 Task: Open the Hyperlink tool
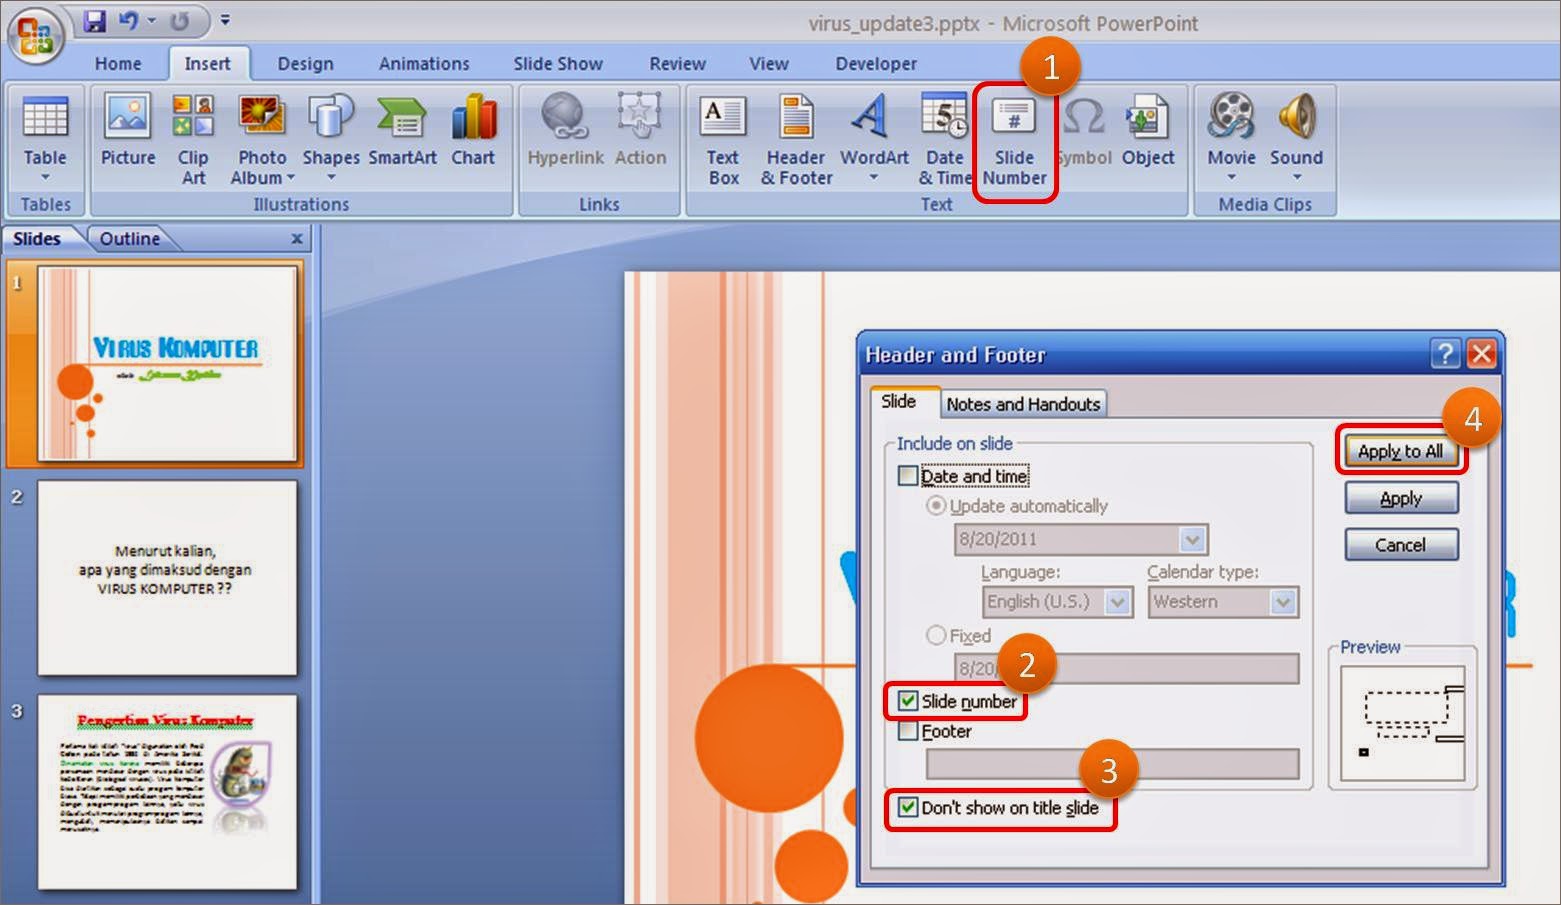click(x=565, y=130)
